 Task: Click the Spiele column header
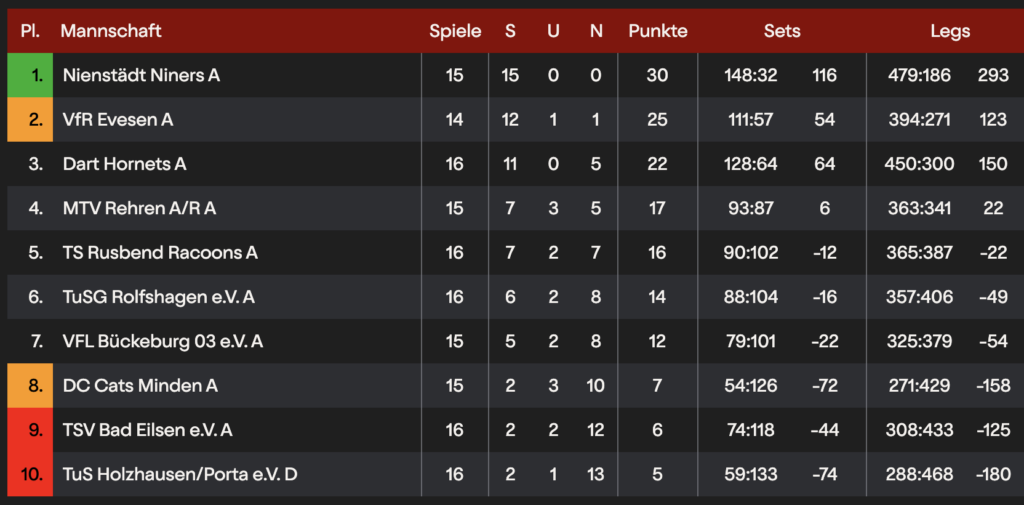tap(455, 31)
